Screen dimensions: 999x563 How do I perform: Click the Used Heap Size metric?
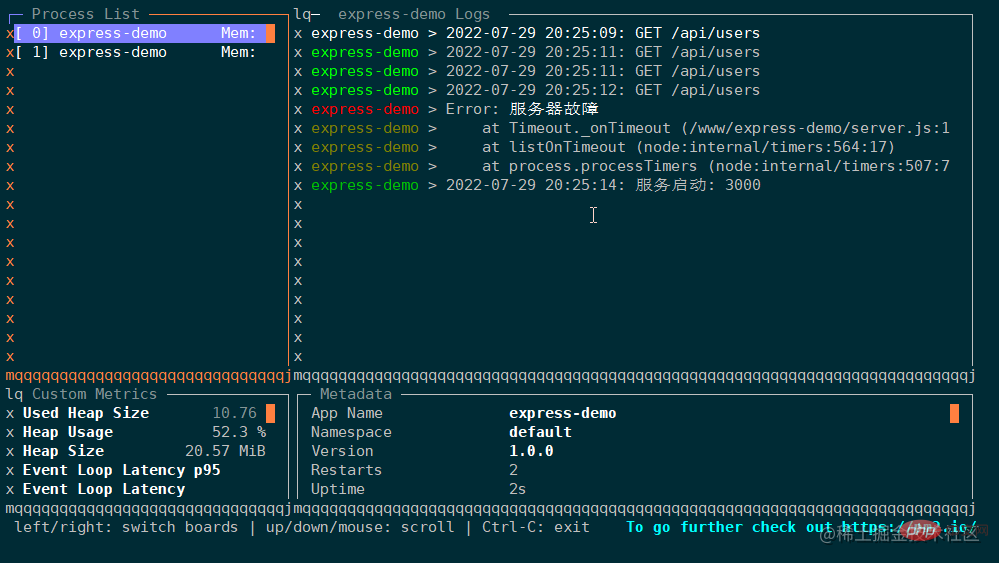[140, 413]
